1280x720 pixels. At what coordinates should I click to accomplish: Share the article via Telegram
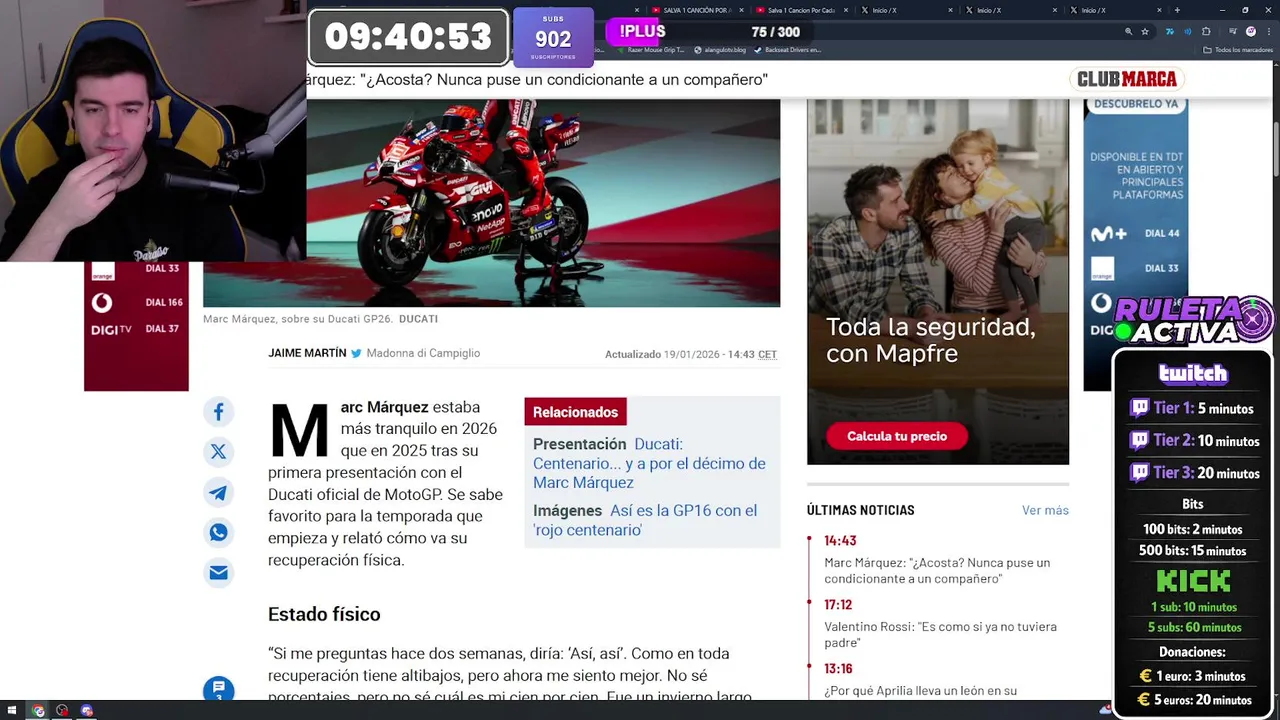(218, 492)
